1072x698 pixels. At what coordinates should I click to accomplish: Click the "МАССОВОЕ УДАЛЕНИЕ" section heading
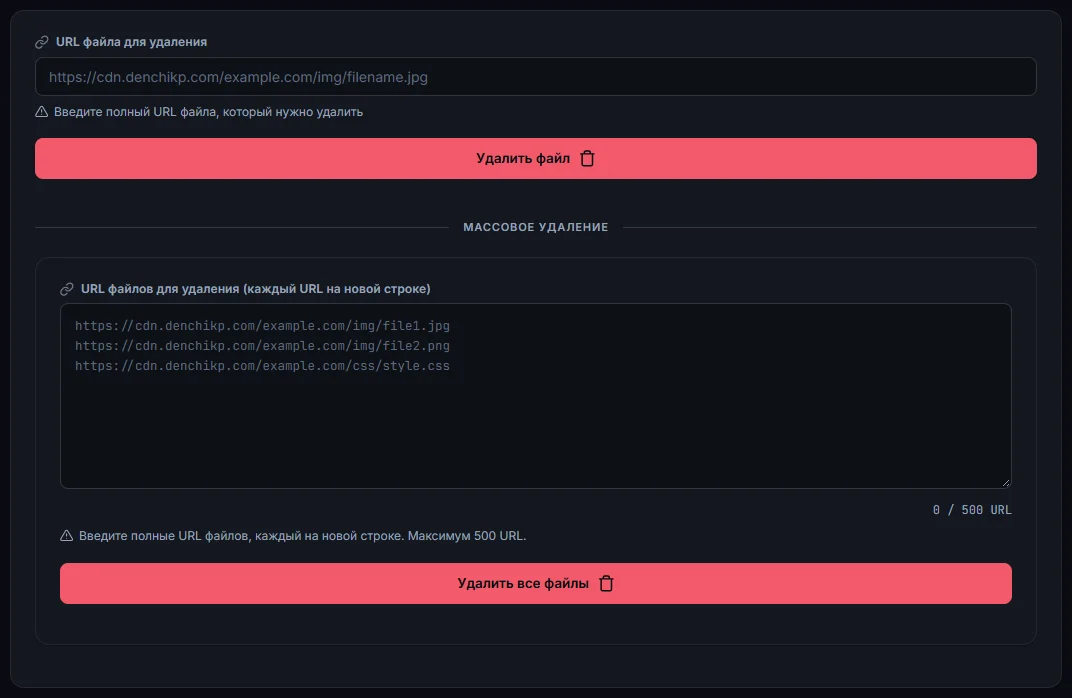(x=536, y=227)
